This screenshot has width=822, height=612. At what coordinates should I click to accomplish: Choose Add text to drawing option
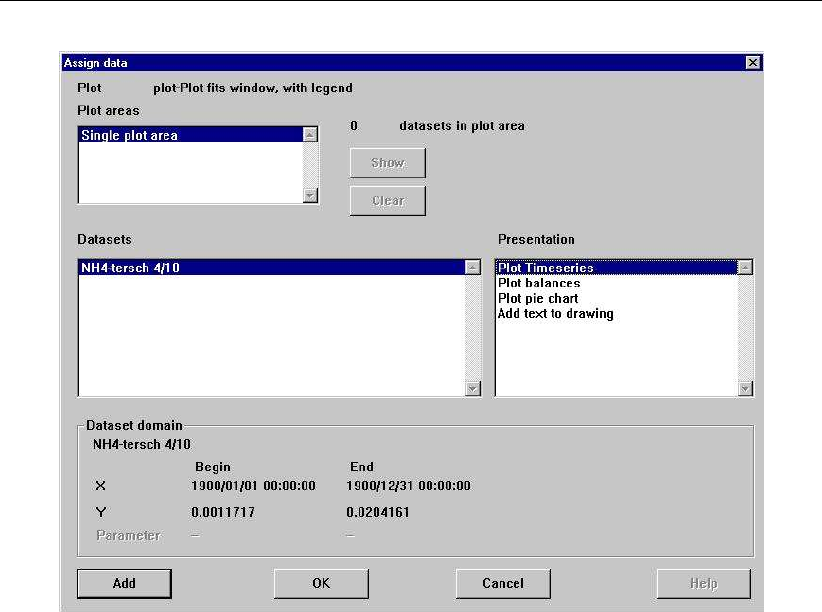(x=617, y=314)
